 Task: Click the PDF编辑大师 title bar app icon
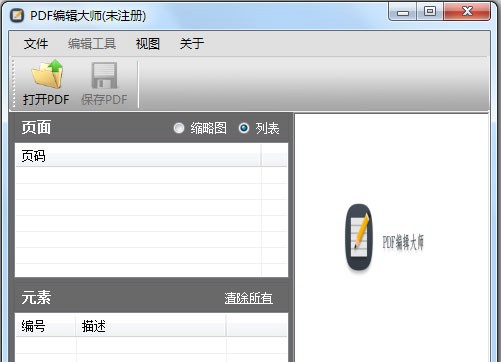[x=17, y=15]
